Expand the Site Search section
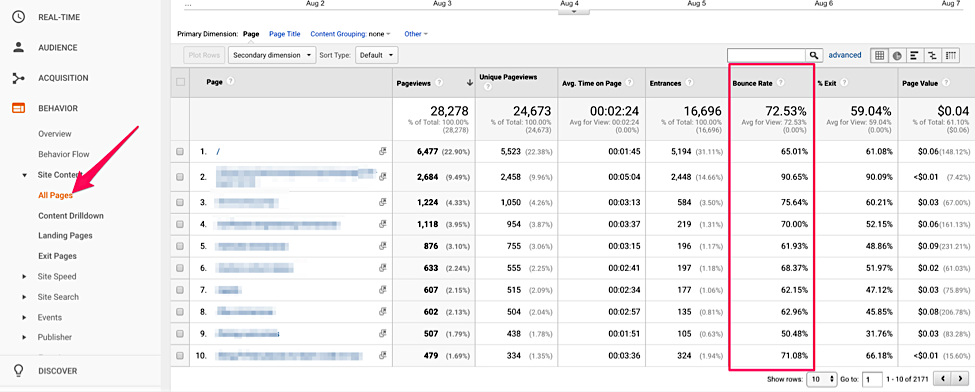Image resolution: width=975 pixels, height=392 pixels. pos(24,297)
